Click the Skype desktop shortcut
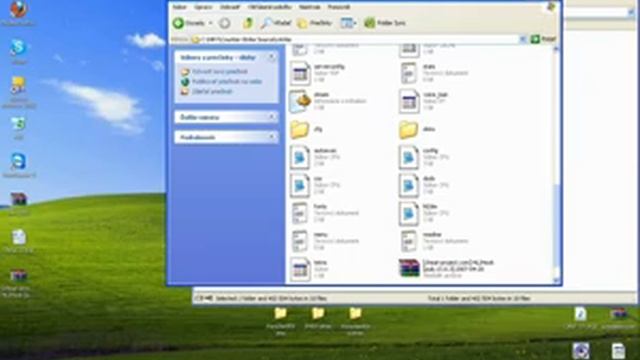 (x=18, y=47)
